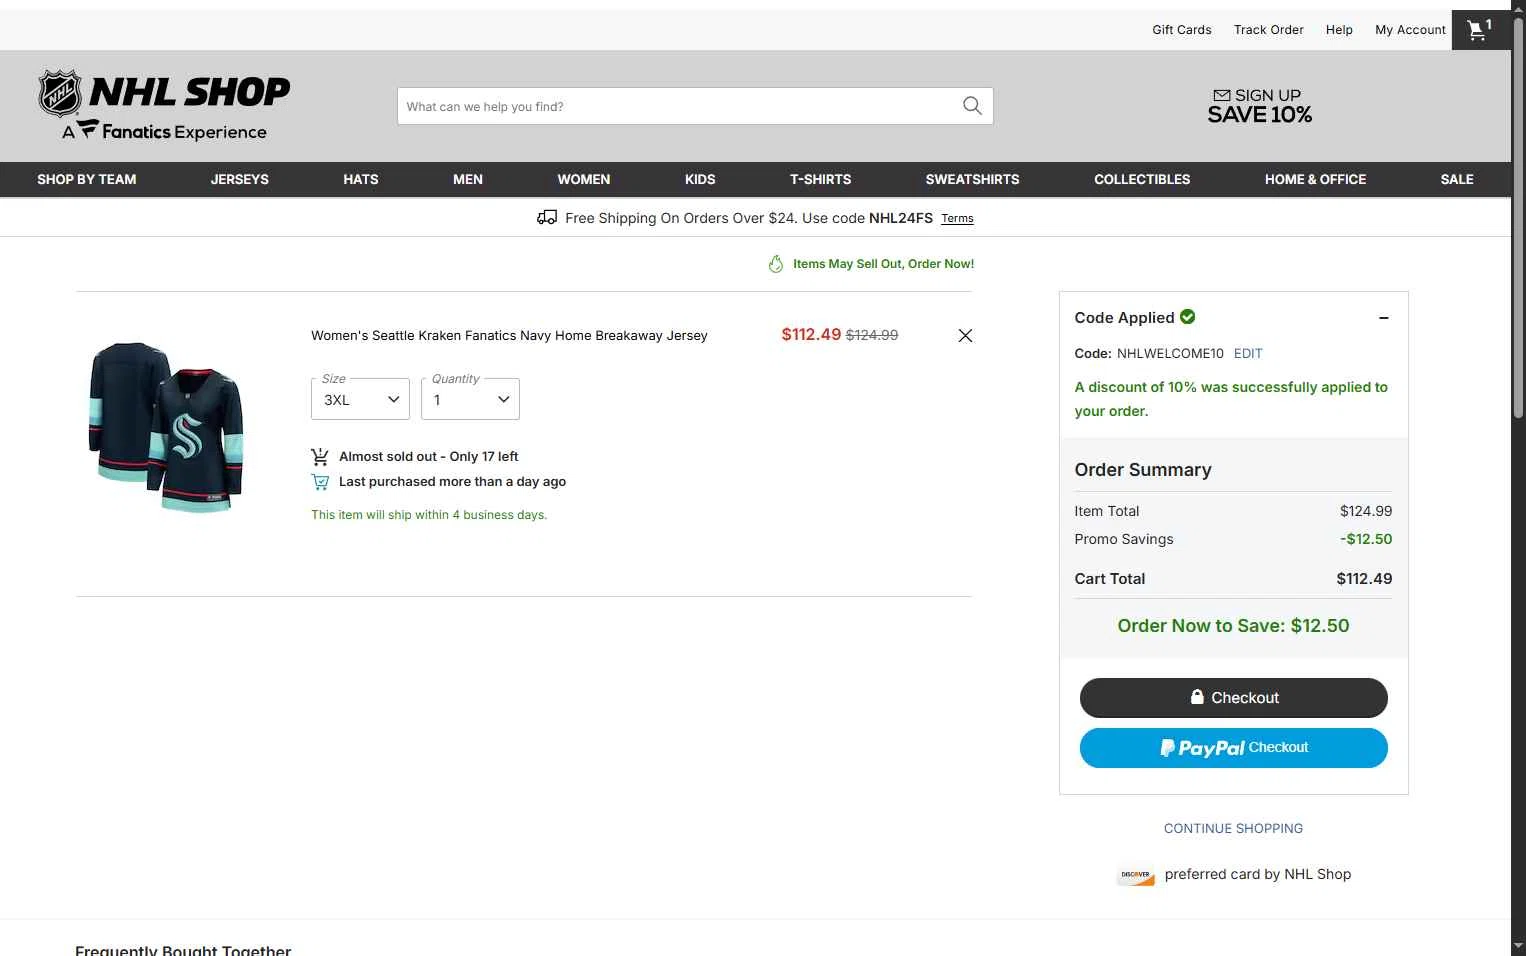This screenshot has height=956, width=1526.
Task: Click the Promo Savings -$12.50 value
Action: coord(1366,539)
